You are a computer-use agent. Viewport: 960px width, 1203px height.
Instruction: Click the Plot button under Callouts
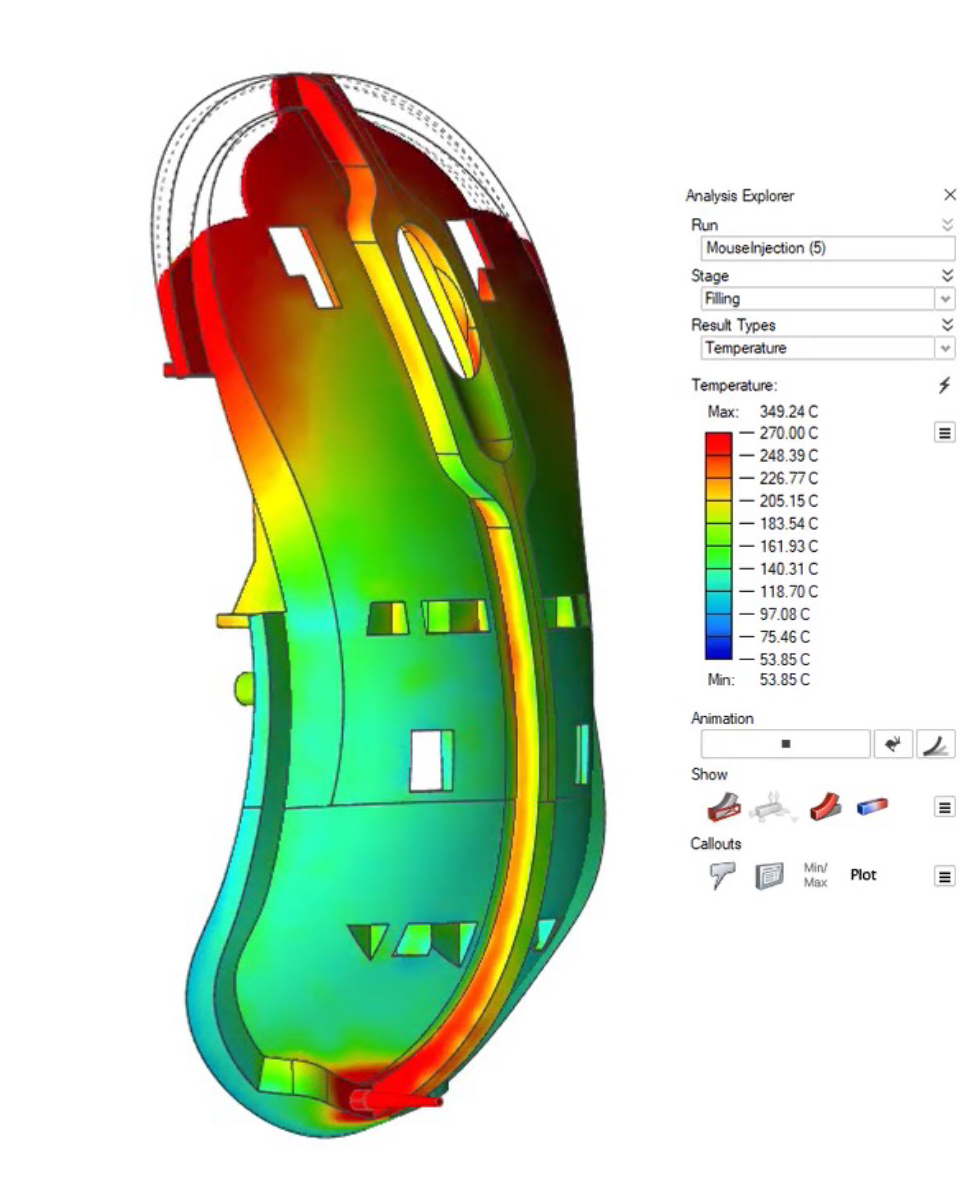pos(862,875)
